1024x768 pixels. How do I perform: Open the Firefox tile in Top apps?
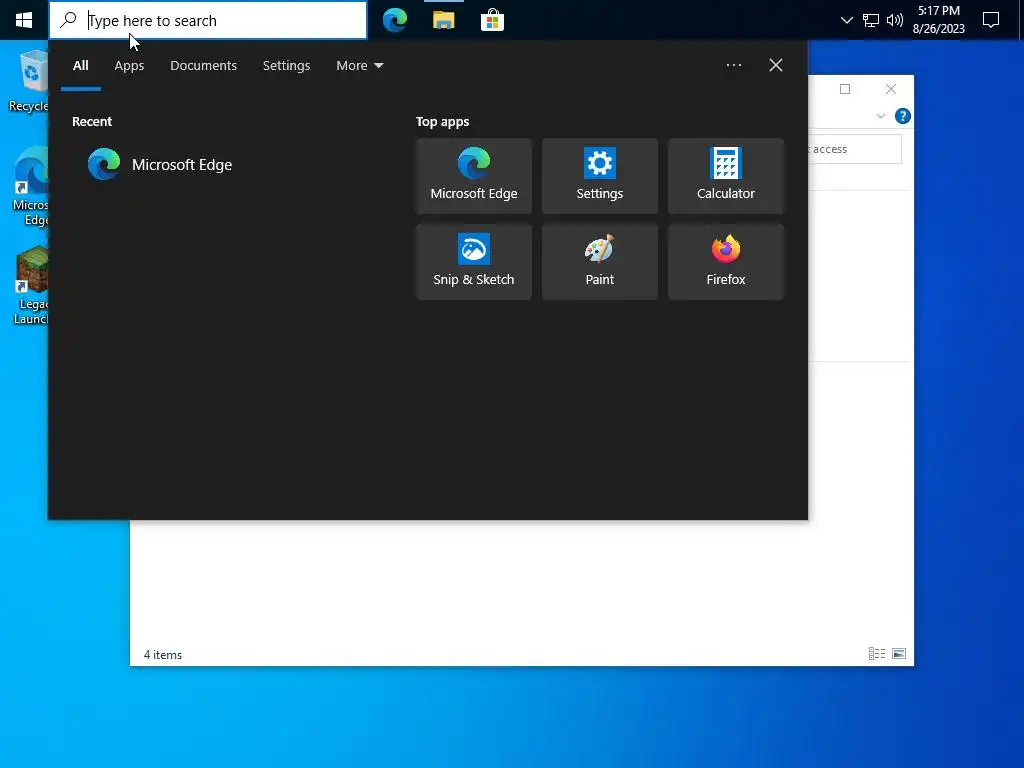726,262
